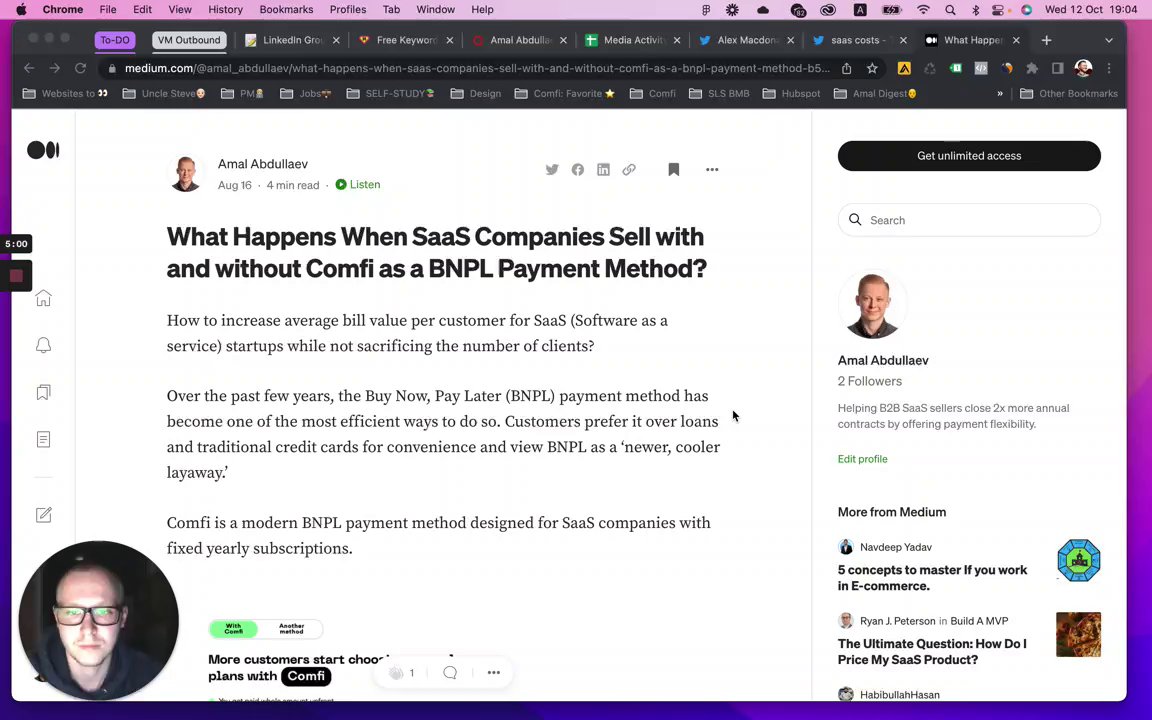Open the Edit profile link
The height and width of the screenshot is (720, 1152).
click(x=863, y=458)
